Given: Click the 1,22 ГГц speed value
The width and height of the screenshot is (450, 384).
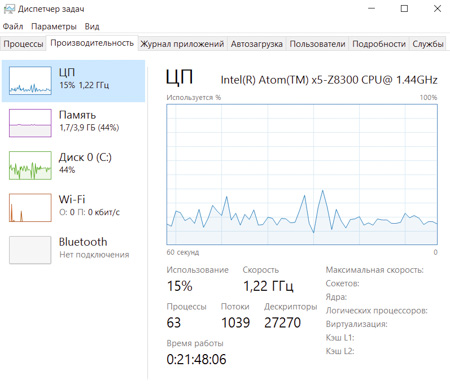Looking at the screenshot, I should point(268,286).
